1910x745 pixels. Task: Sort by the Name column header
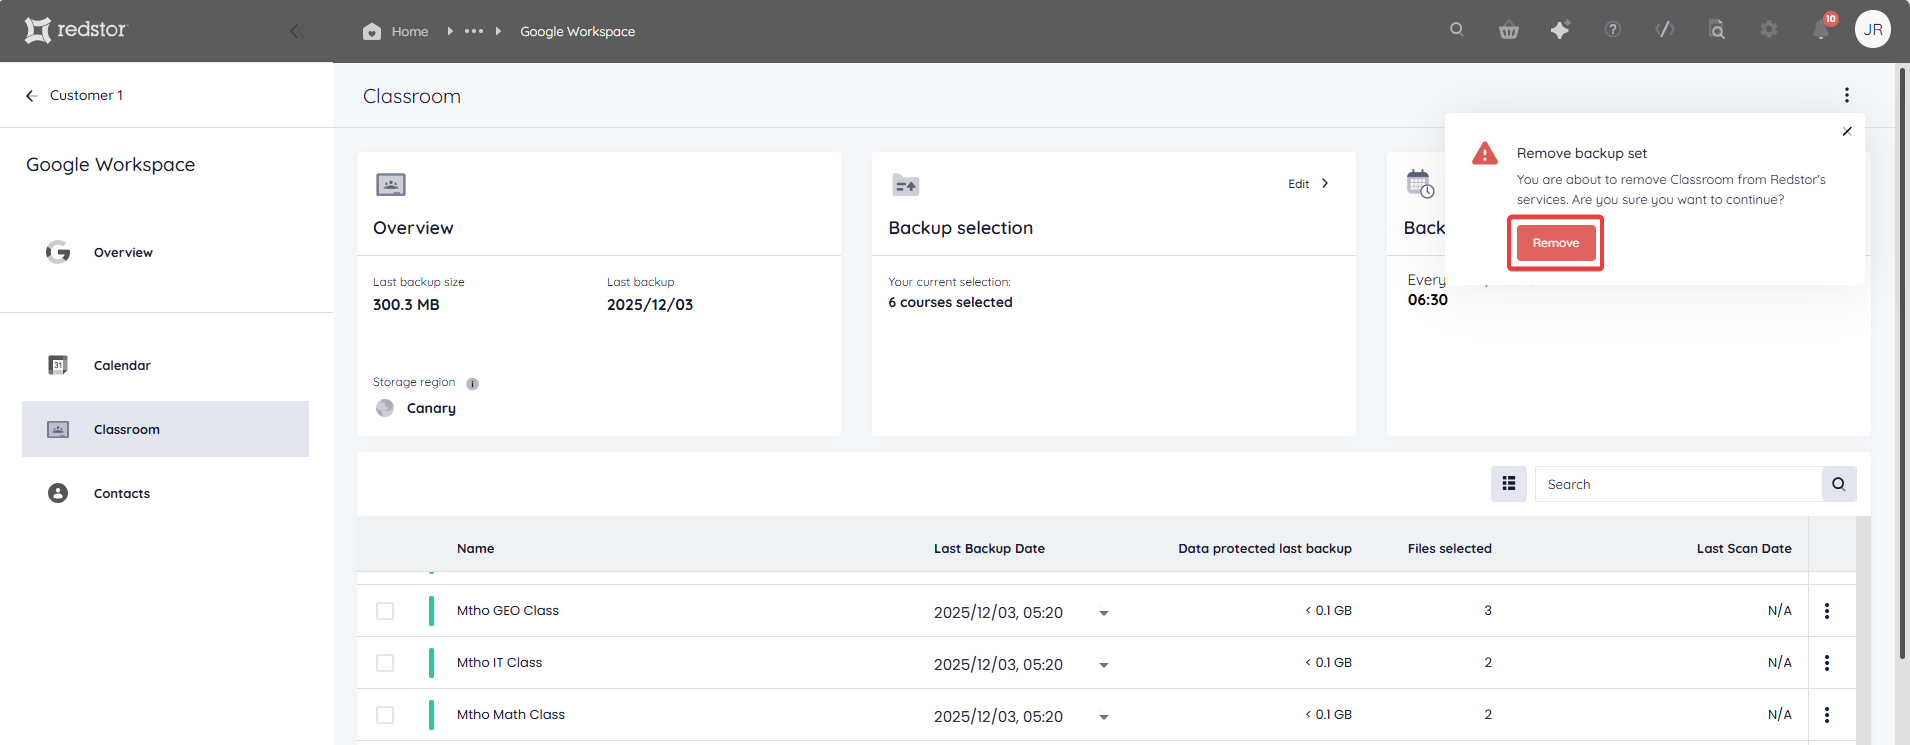(x=475, y=549)
